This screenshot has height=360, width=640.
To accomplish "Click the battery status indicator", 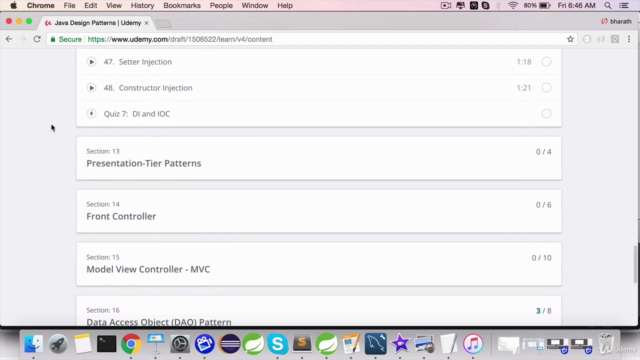I will [x=537, y=6].
